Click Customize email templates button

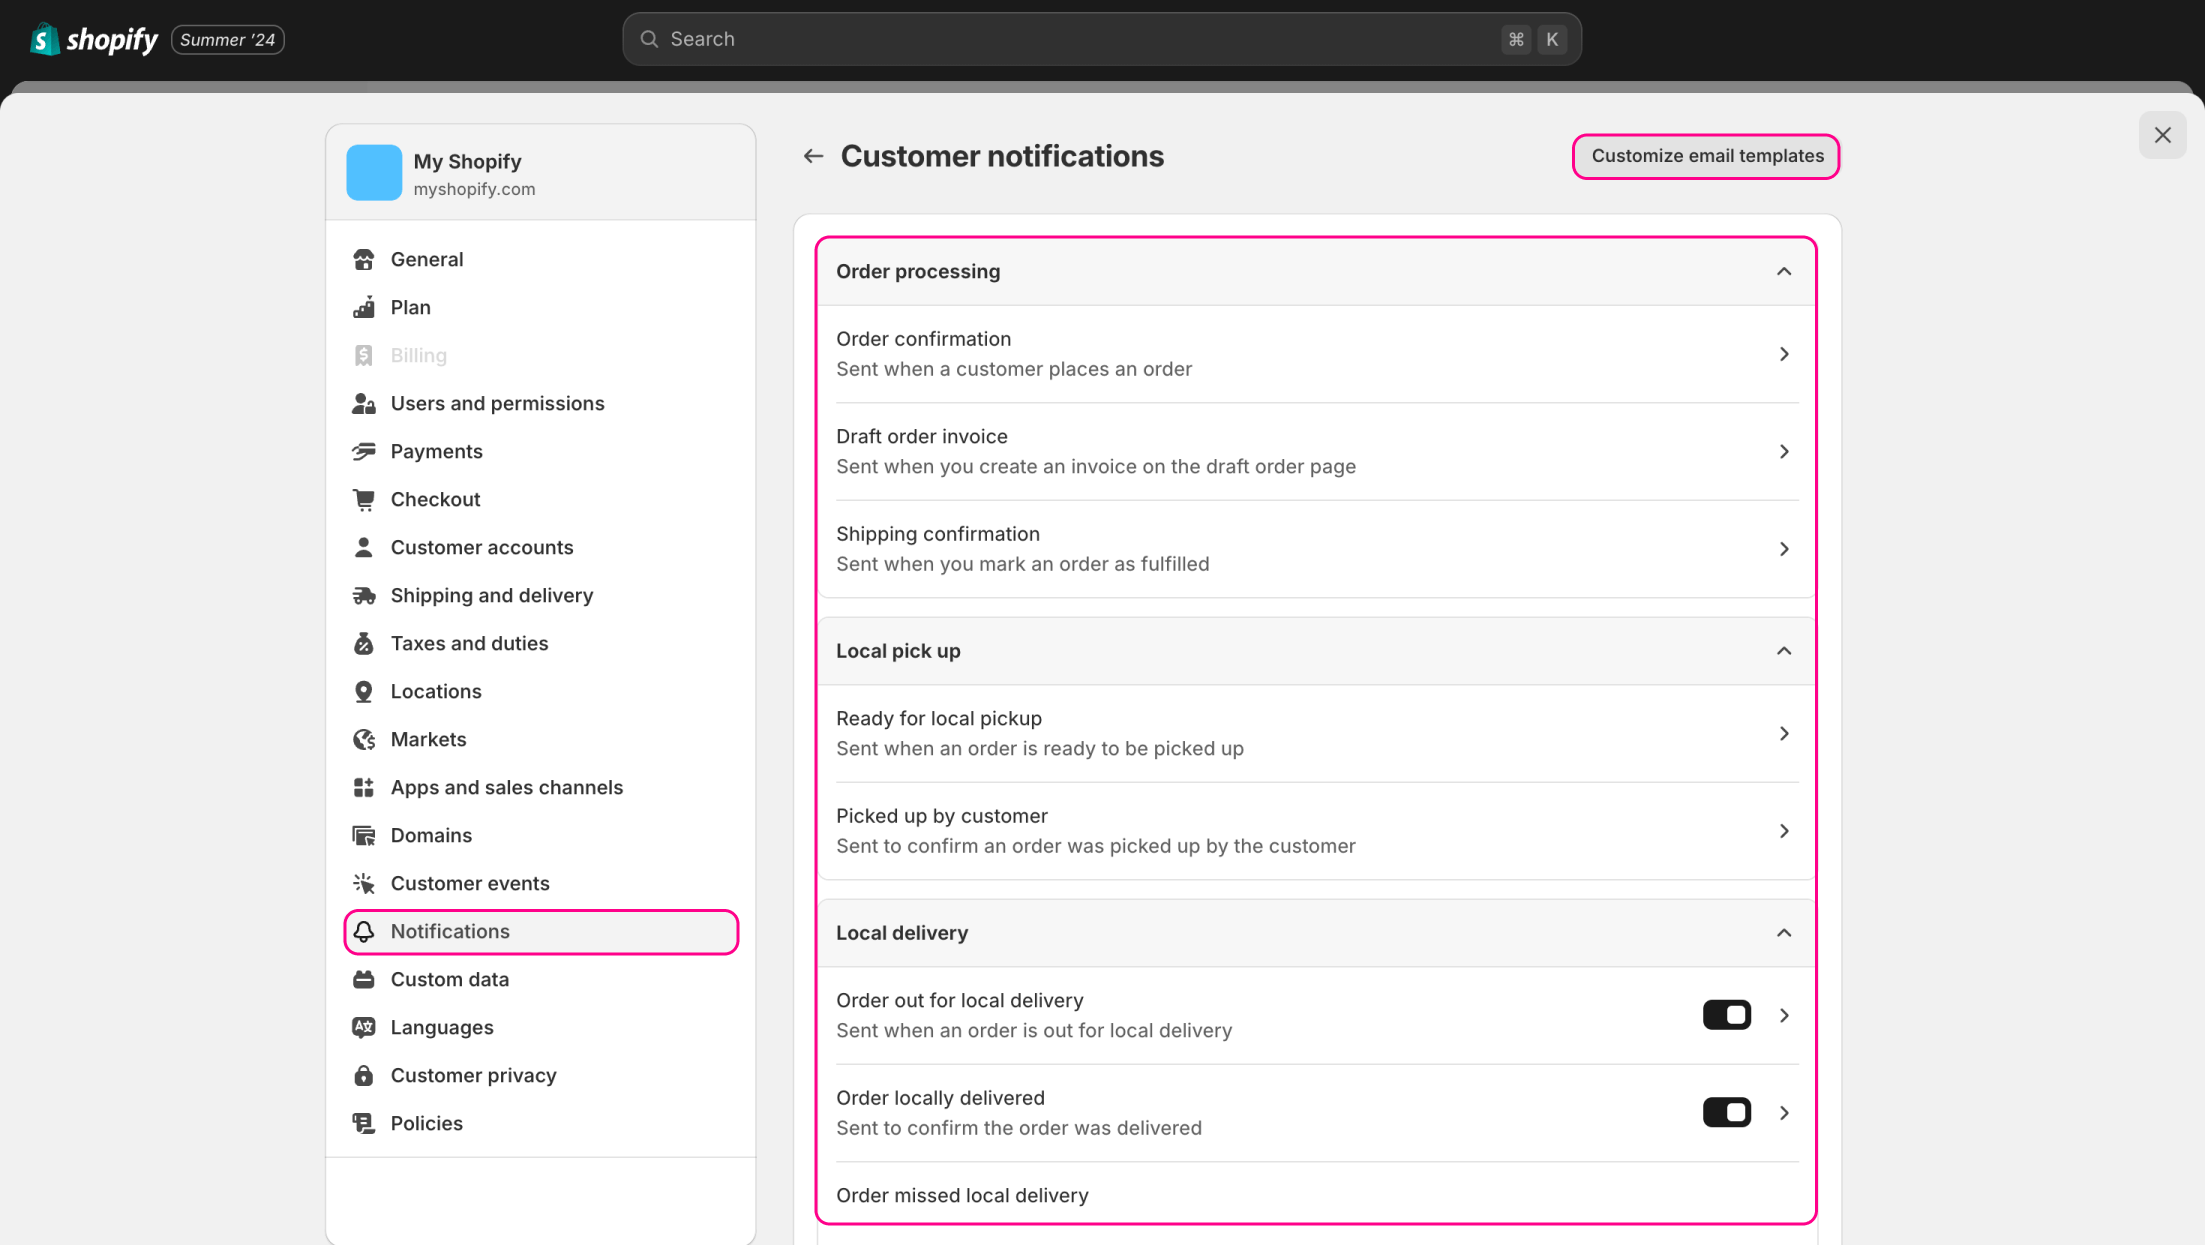pos(1706,156)
